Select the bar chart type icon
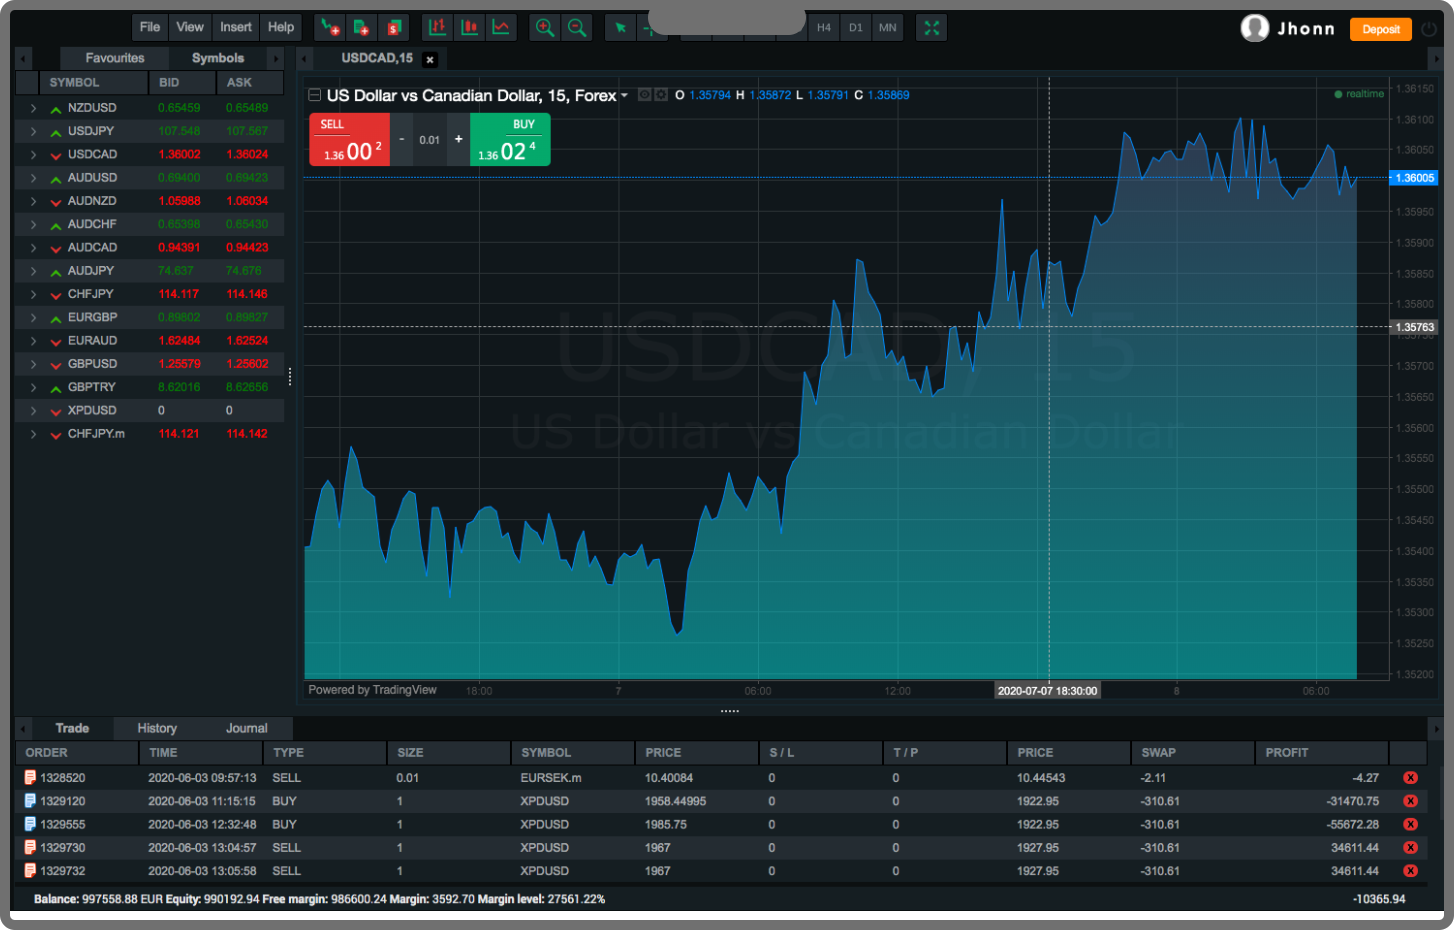This screenshot has width=1454, height=930. [437, 28]
